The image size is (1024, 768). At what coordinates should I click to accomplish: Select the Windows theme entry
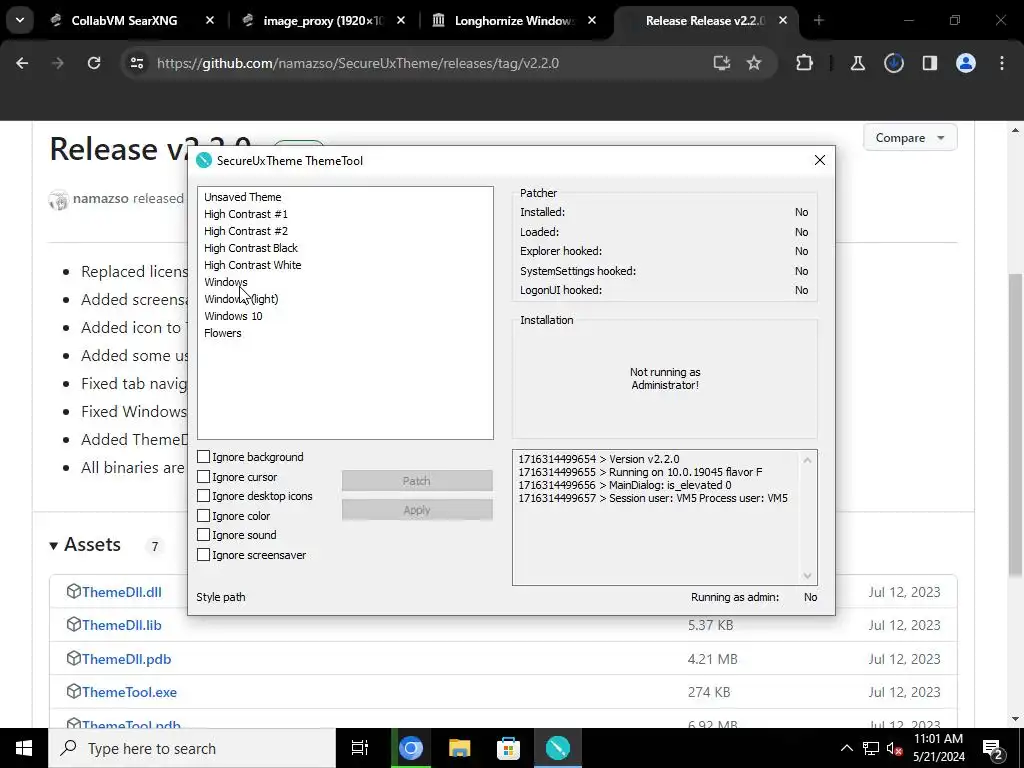point(225,281)
